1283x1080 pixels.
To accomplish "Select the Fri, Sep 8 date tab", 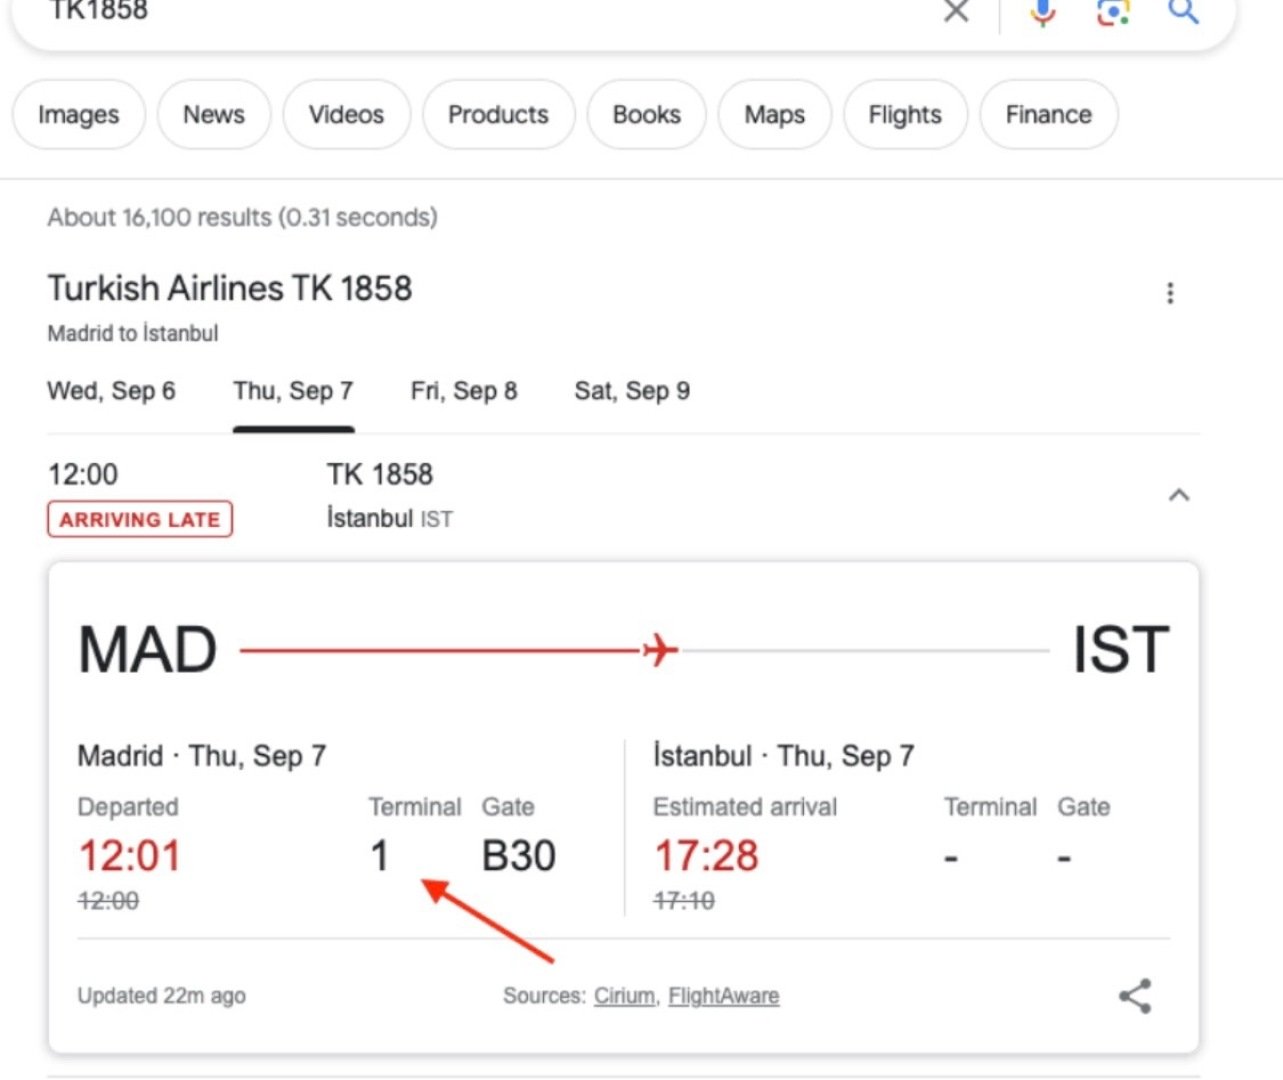I will [464, 391].
